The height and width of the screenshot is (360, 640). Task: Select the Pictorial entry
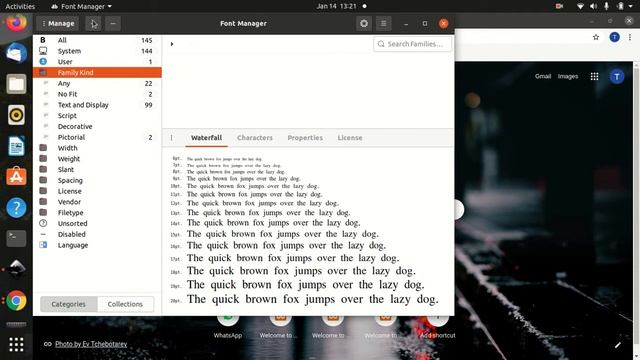[x=97, y=137]
